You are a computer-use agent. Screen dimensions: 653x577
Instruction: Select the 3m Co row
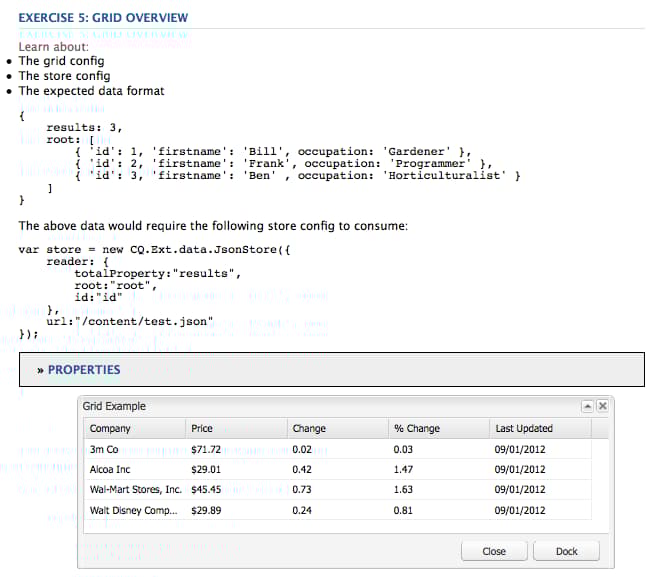(104, 450)
